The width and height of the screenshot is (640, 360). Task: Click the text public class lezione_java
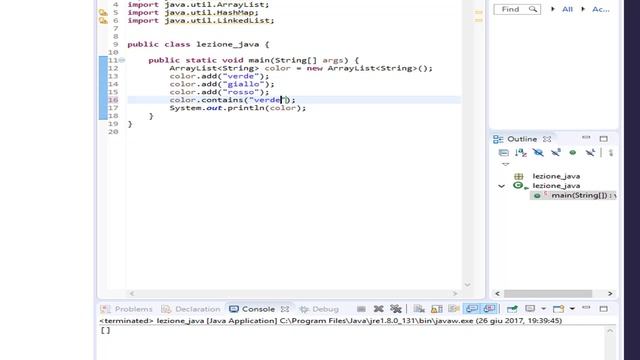click(x=193, y=44)
